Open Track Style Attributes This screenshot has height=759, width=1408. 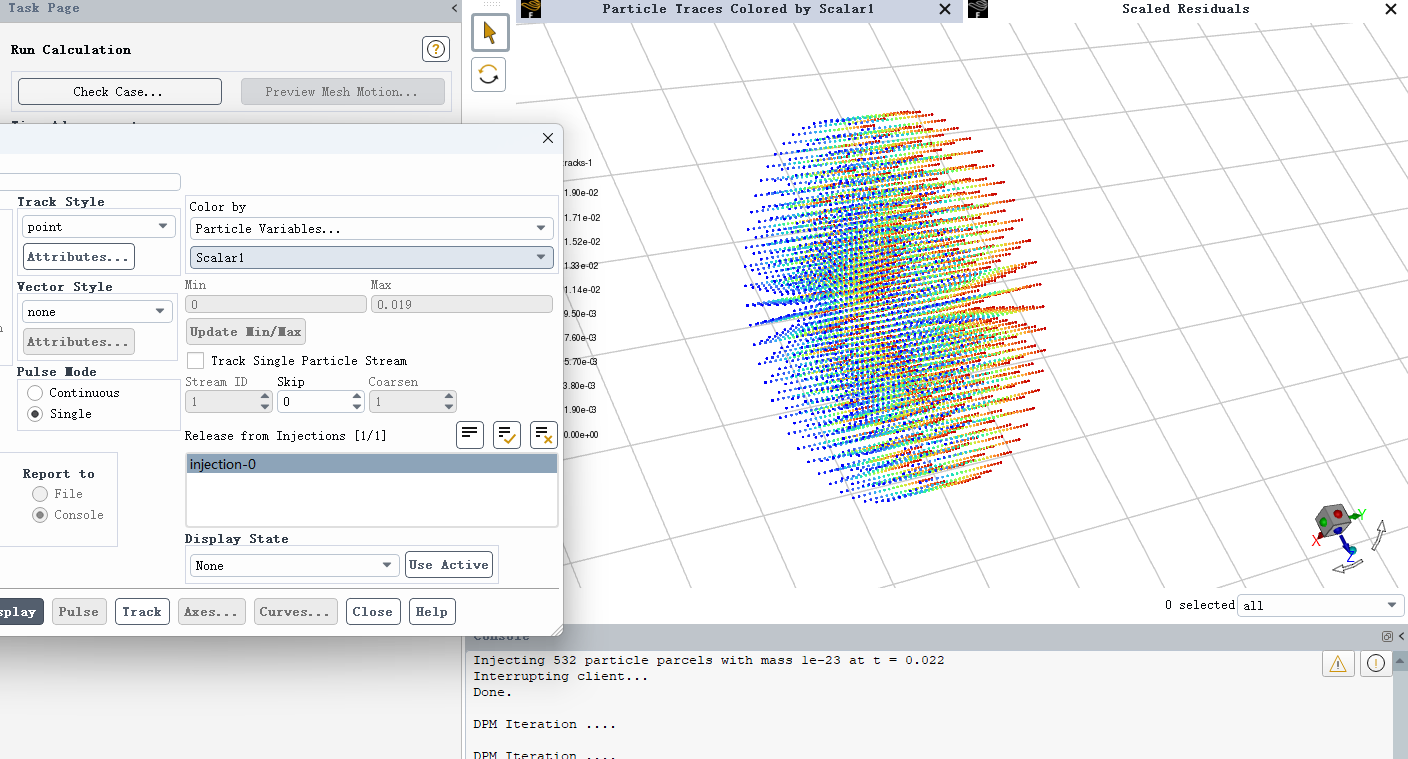(79, 257)
